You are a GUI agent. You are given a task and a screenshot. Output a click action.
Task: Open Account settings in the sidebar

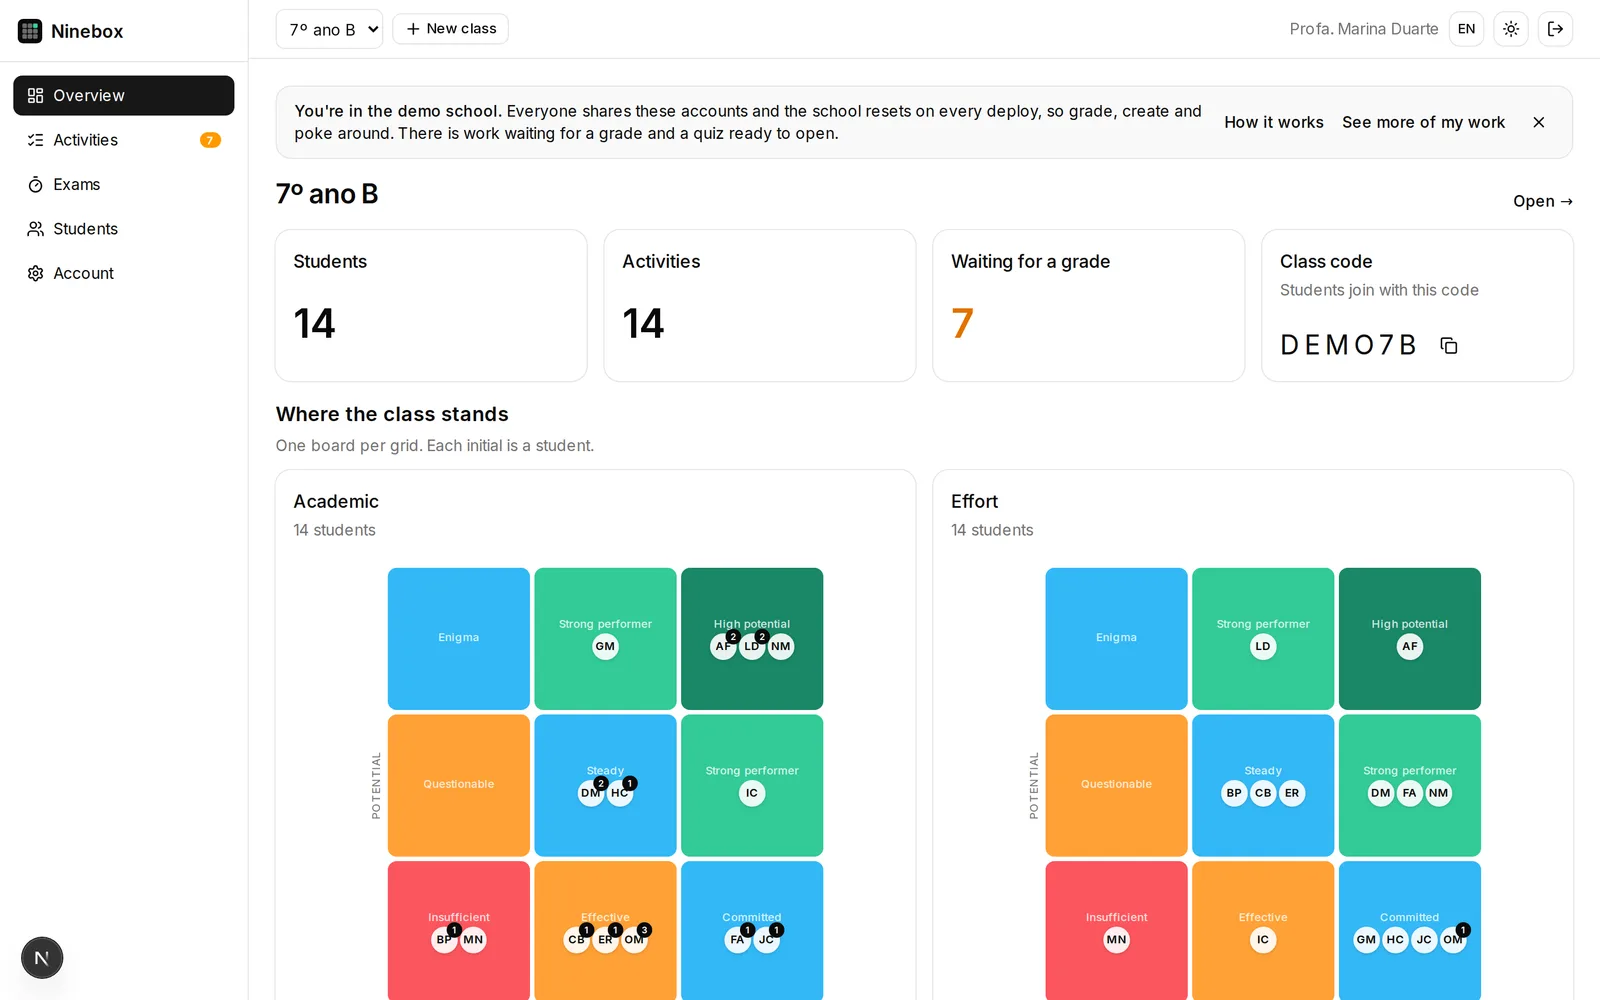(x=124, y=273)
